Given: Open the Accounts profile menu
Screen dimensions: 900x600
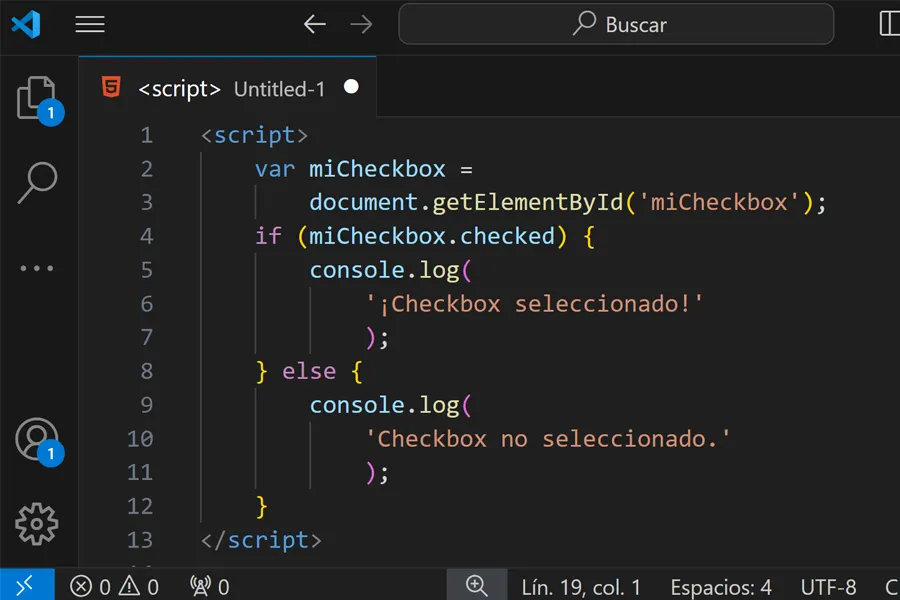Looking at the screenshot, I should click(x=38, y=440).
